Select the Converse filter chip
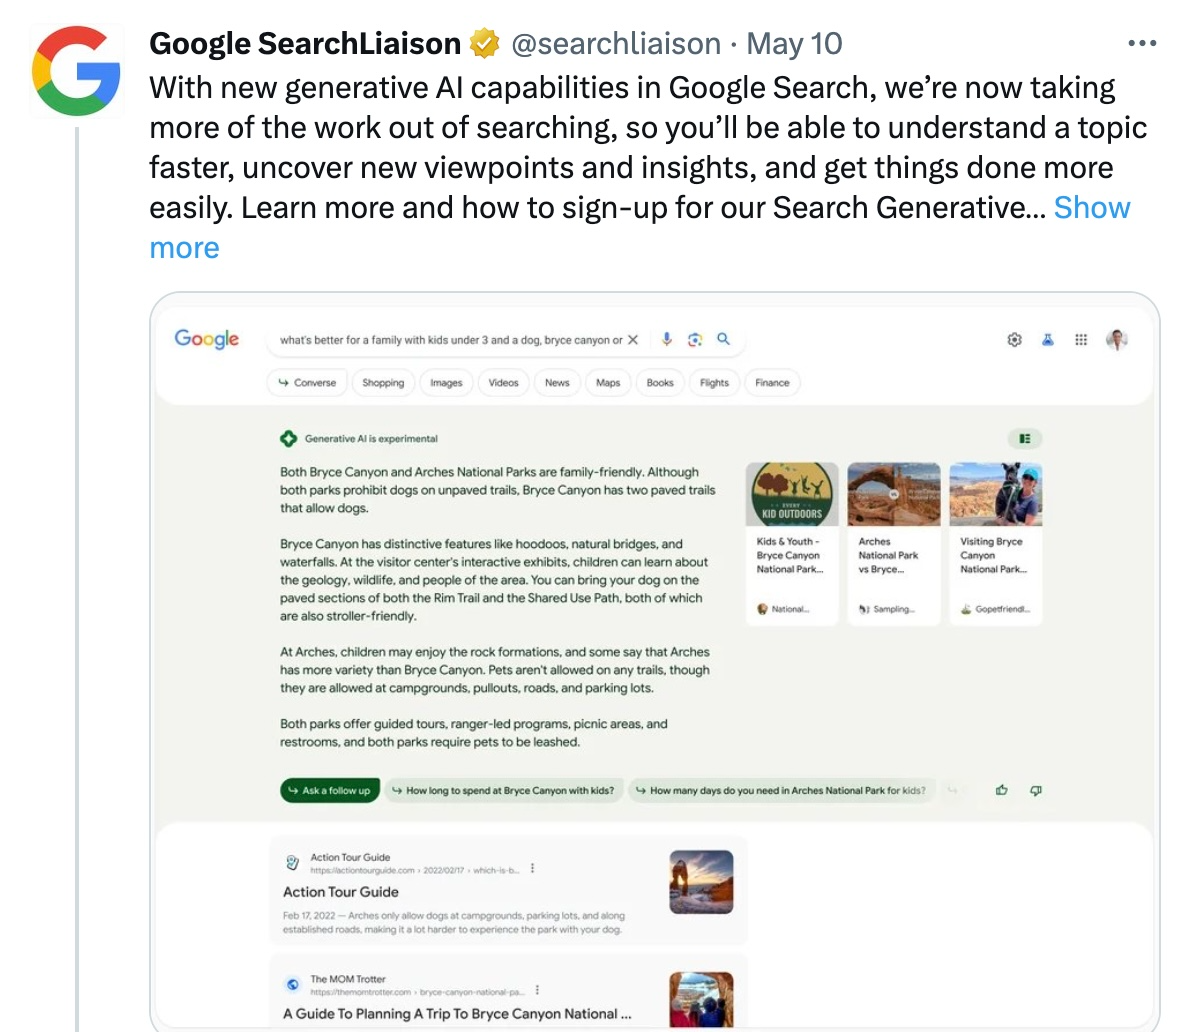 coord(308,383)
